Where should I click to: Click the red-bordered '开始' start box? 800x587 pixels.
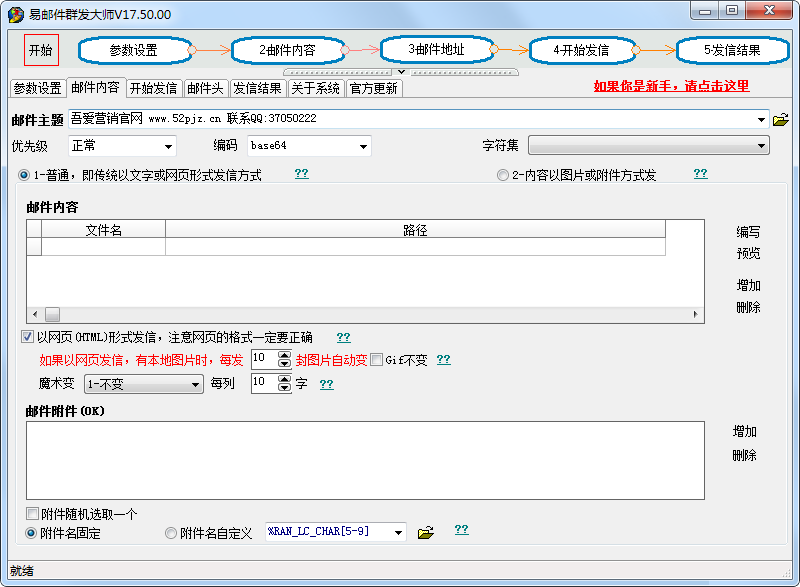coord(41,50)
